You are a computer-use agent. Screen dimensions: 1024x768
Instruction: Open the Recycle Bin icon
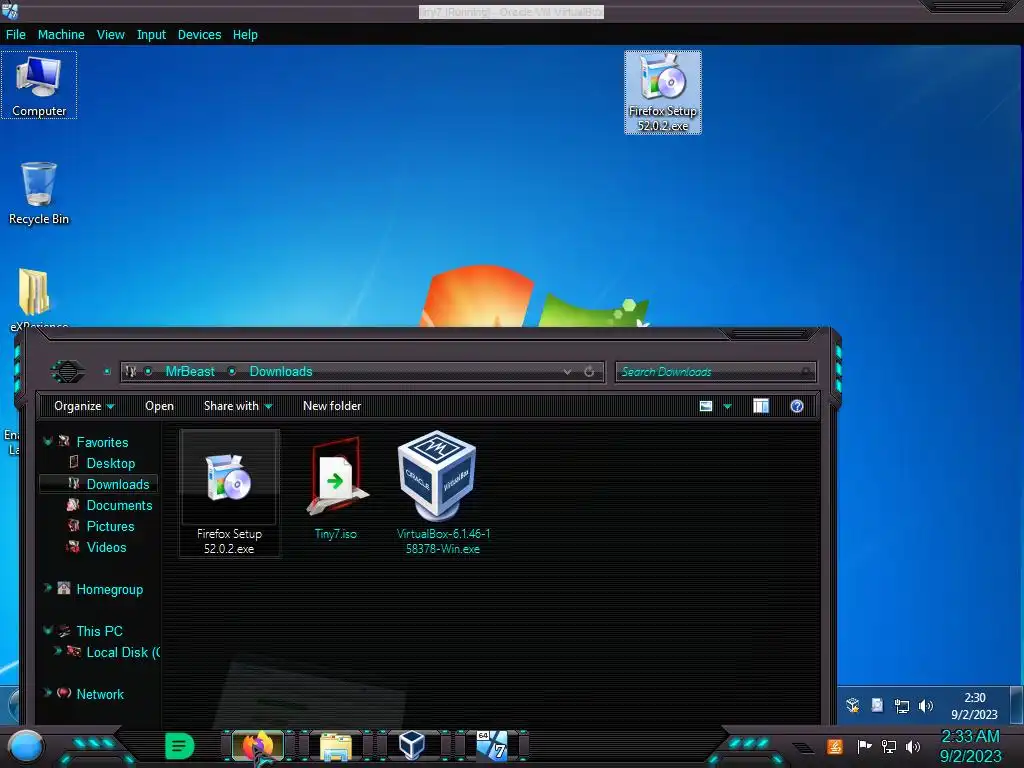point(39,194)
